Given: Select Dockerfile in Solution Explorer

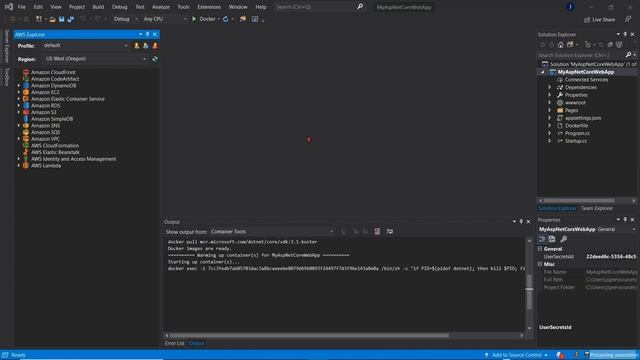Looking at the screenshot, I should [x=576, y=126].
